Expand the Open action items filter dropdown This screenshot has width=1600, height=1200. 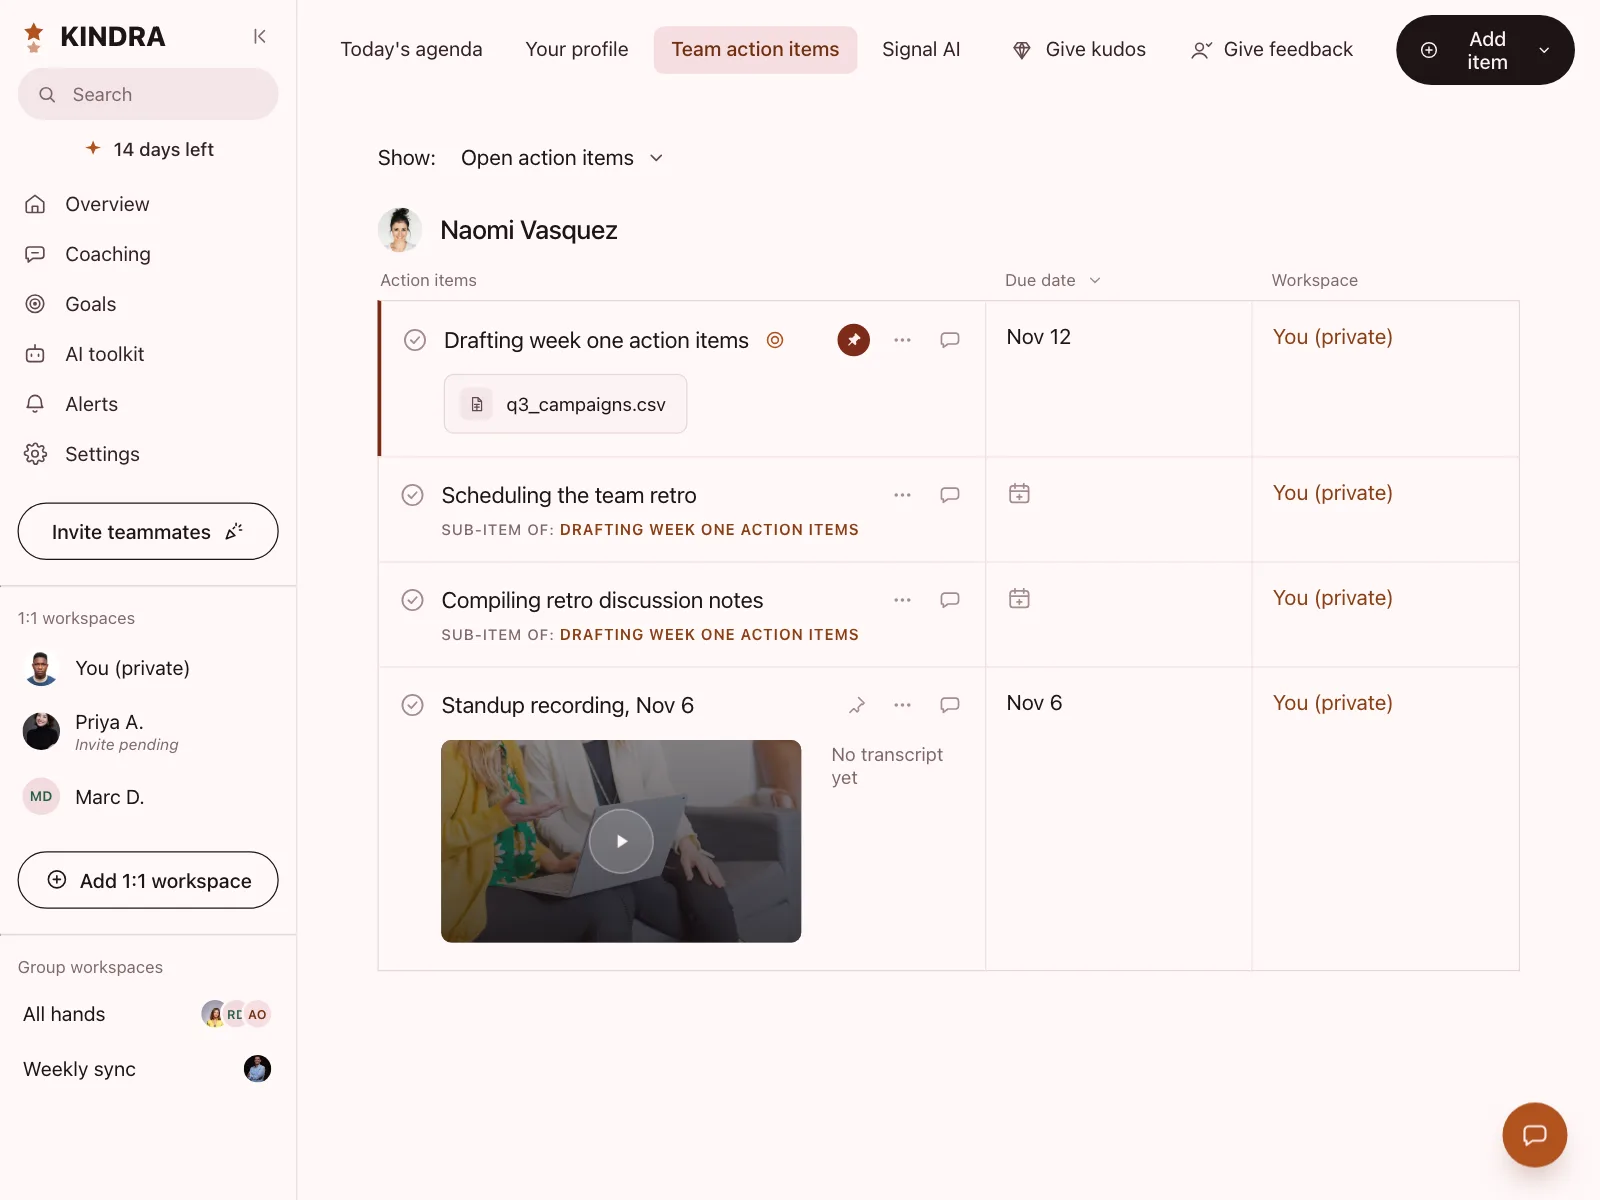point(562,158)
